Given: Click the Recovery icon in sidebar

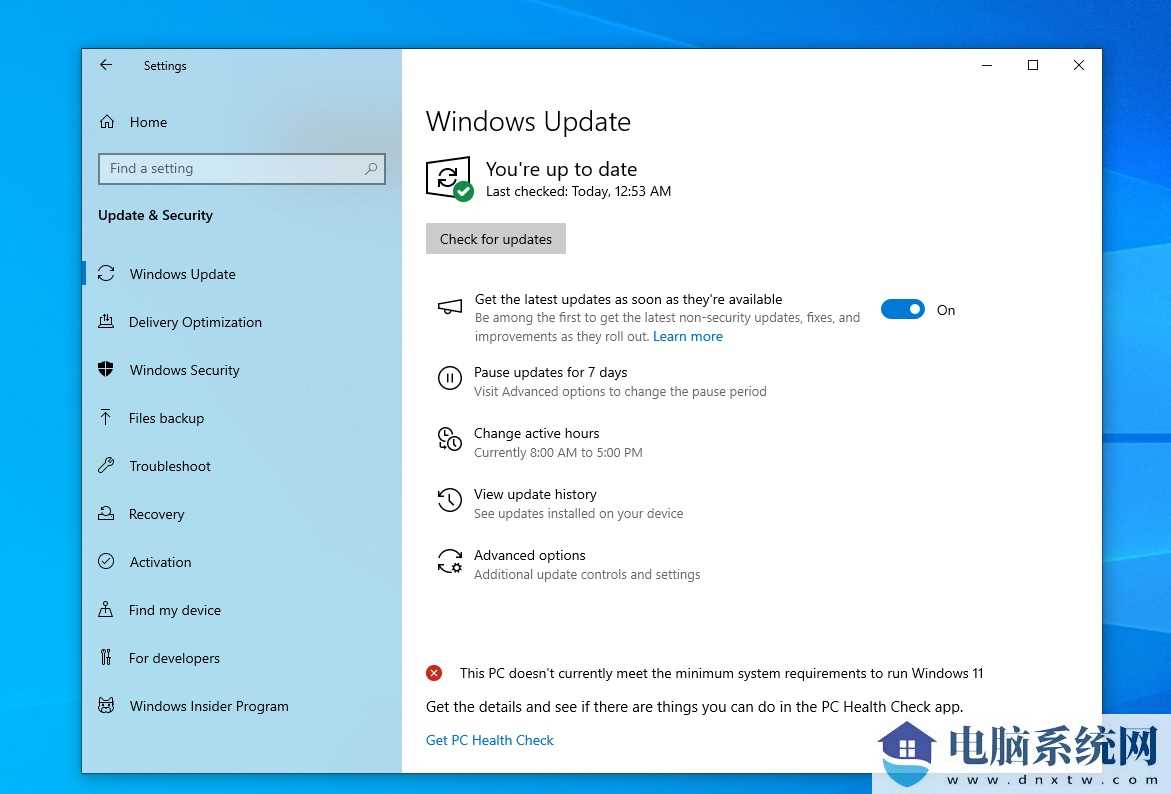Looking at the screenshot, I should 106,513.
